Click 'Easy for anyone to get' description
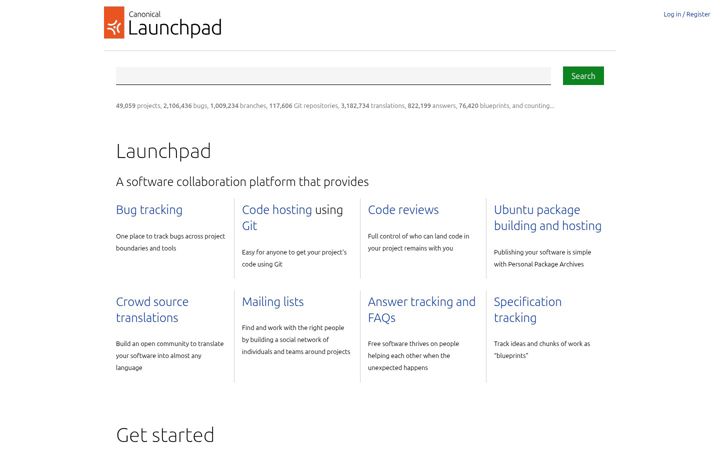 (294, 258)
